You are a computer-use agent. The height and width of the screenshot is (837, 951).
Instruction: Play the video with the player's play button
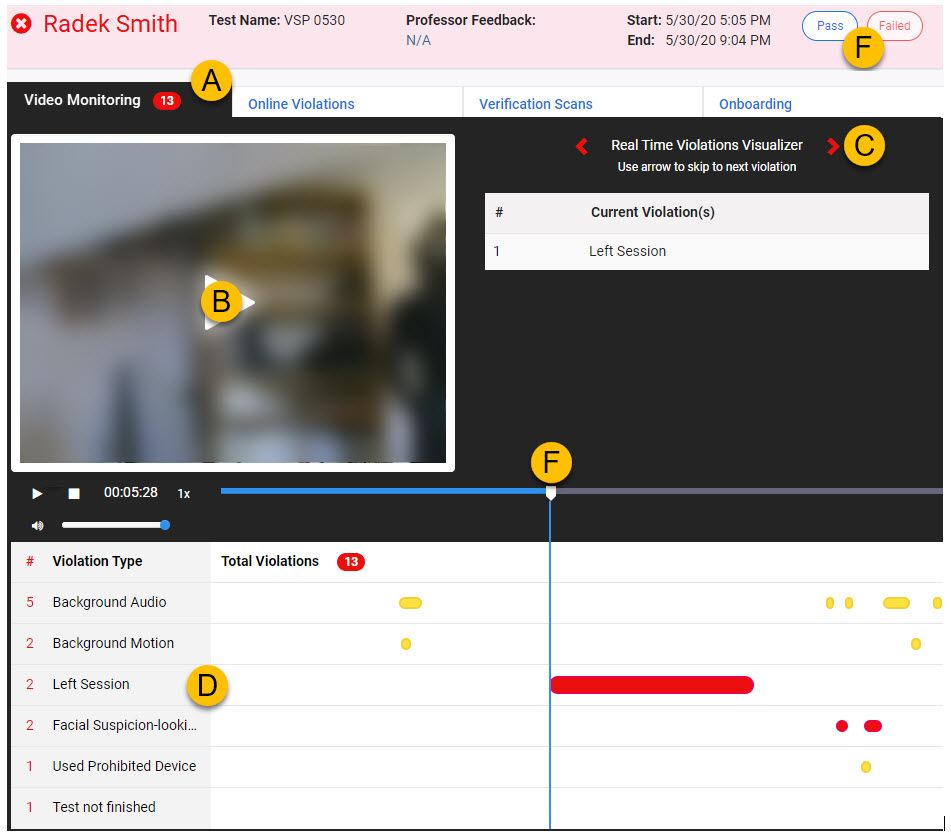(37, 493)
